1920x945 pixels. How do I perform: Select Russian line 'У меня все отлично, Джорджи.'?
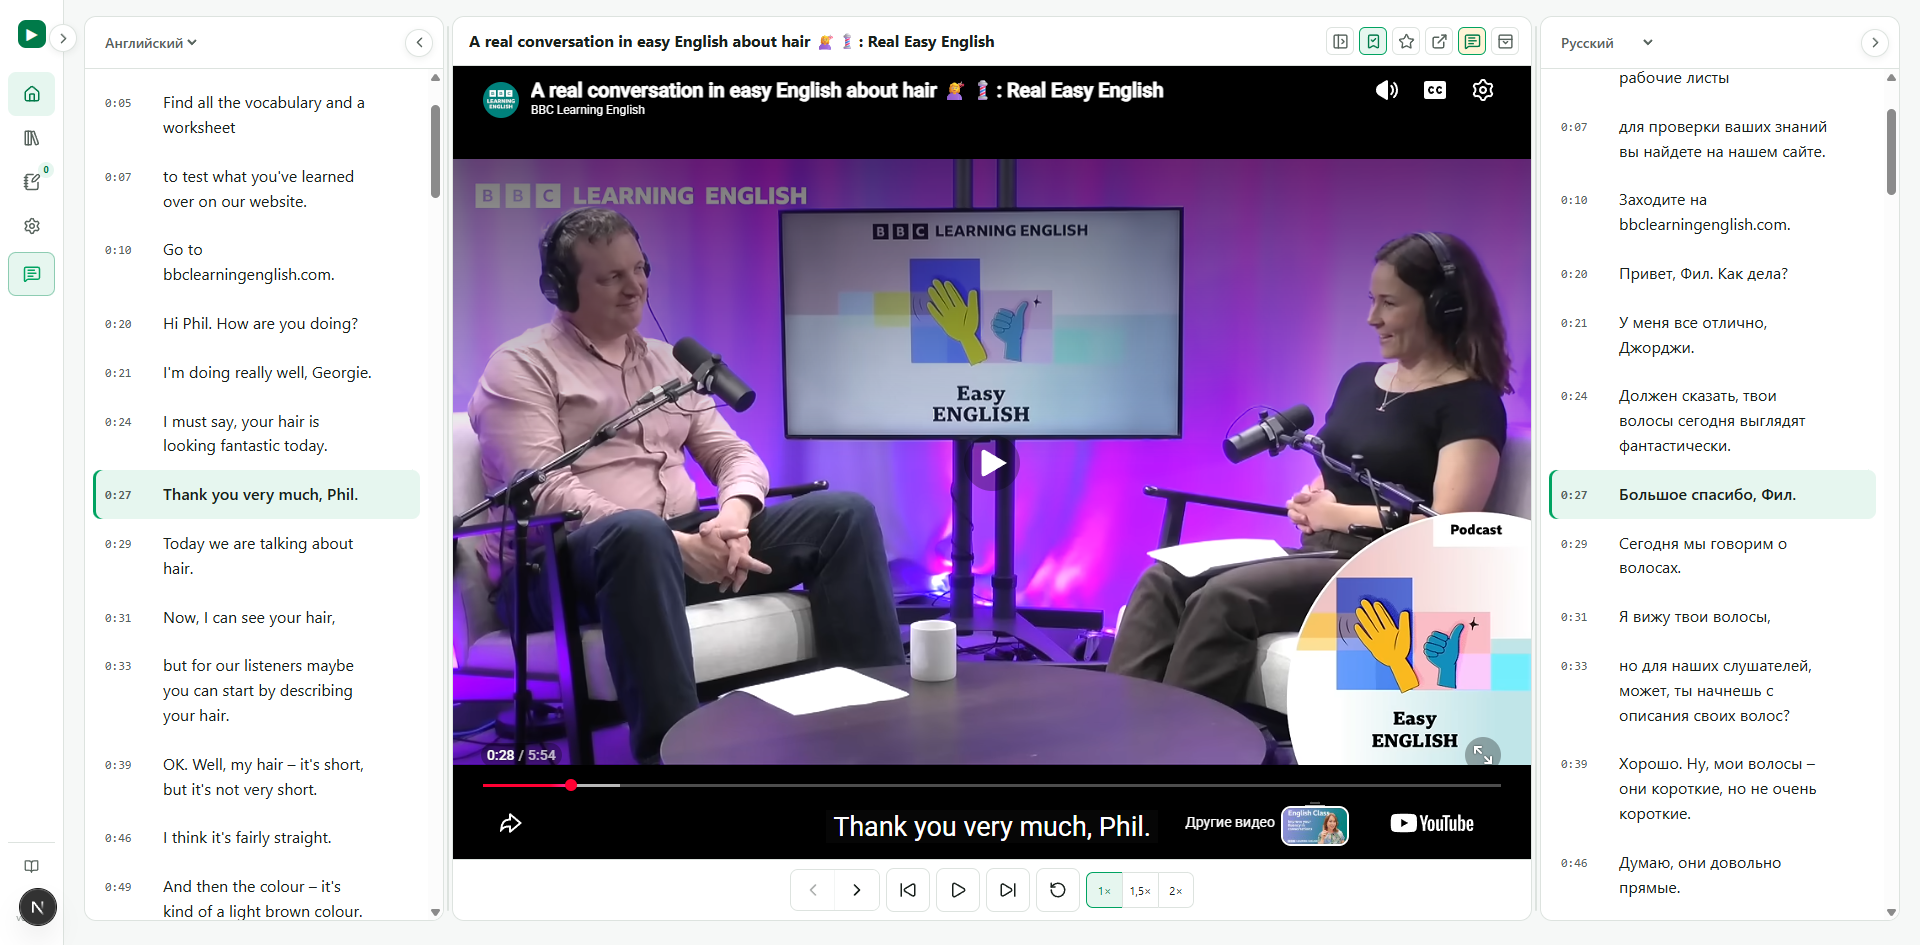tap(1712, 335)
